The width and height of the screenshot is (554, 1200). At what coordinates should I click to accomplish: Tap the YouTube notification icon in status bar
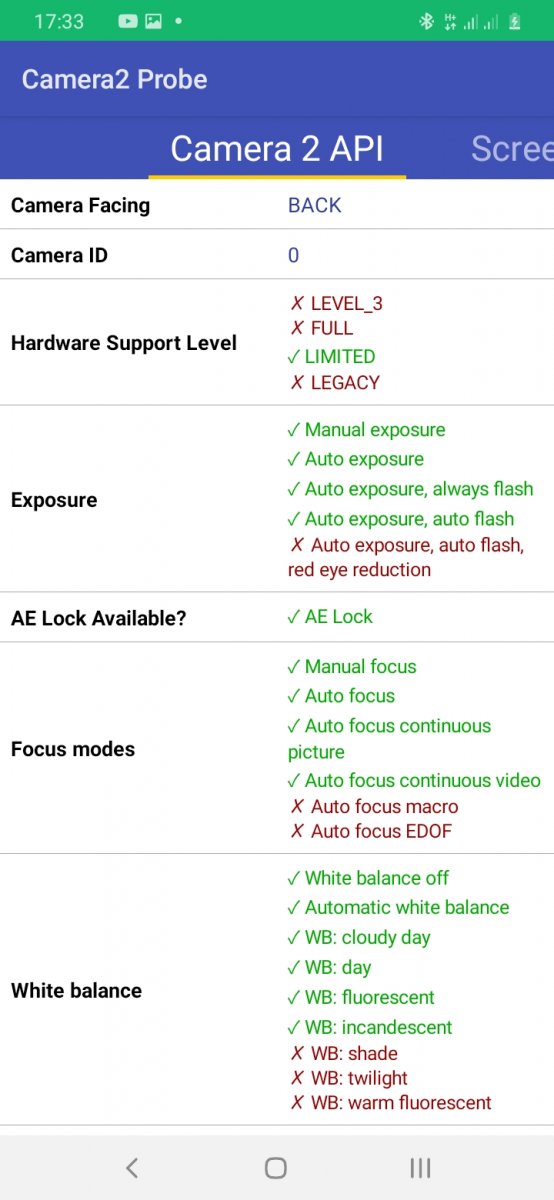127,21
